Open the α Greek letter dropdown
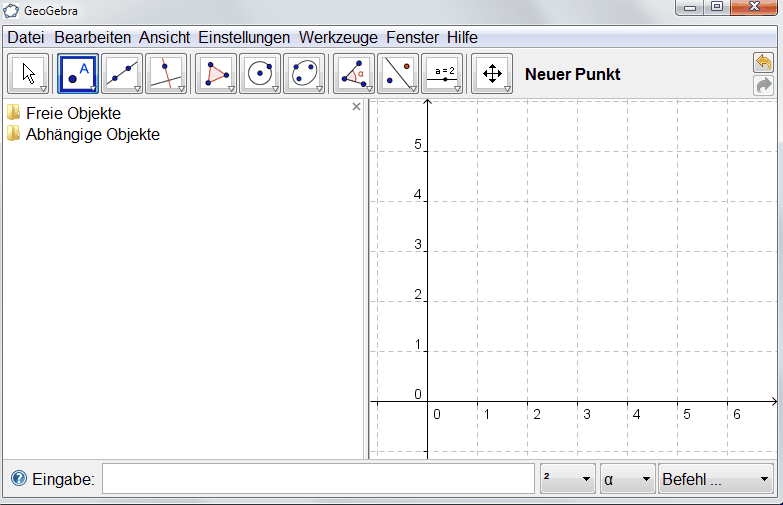This screenshot has height=505, width=783. pos(627,479)
